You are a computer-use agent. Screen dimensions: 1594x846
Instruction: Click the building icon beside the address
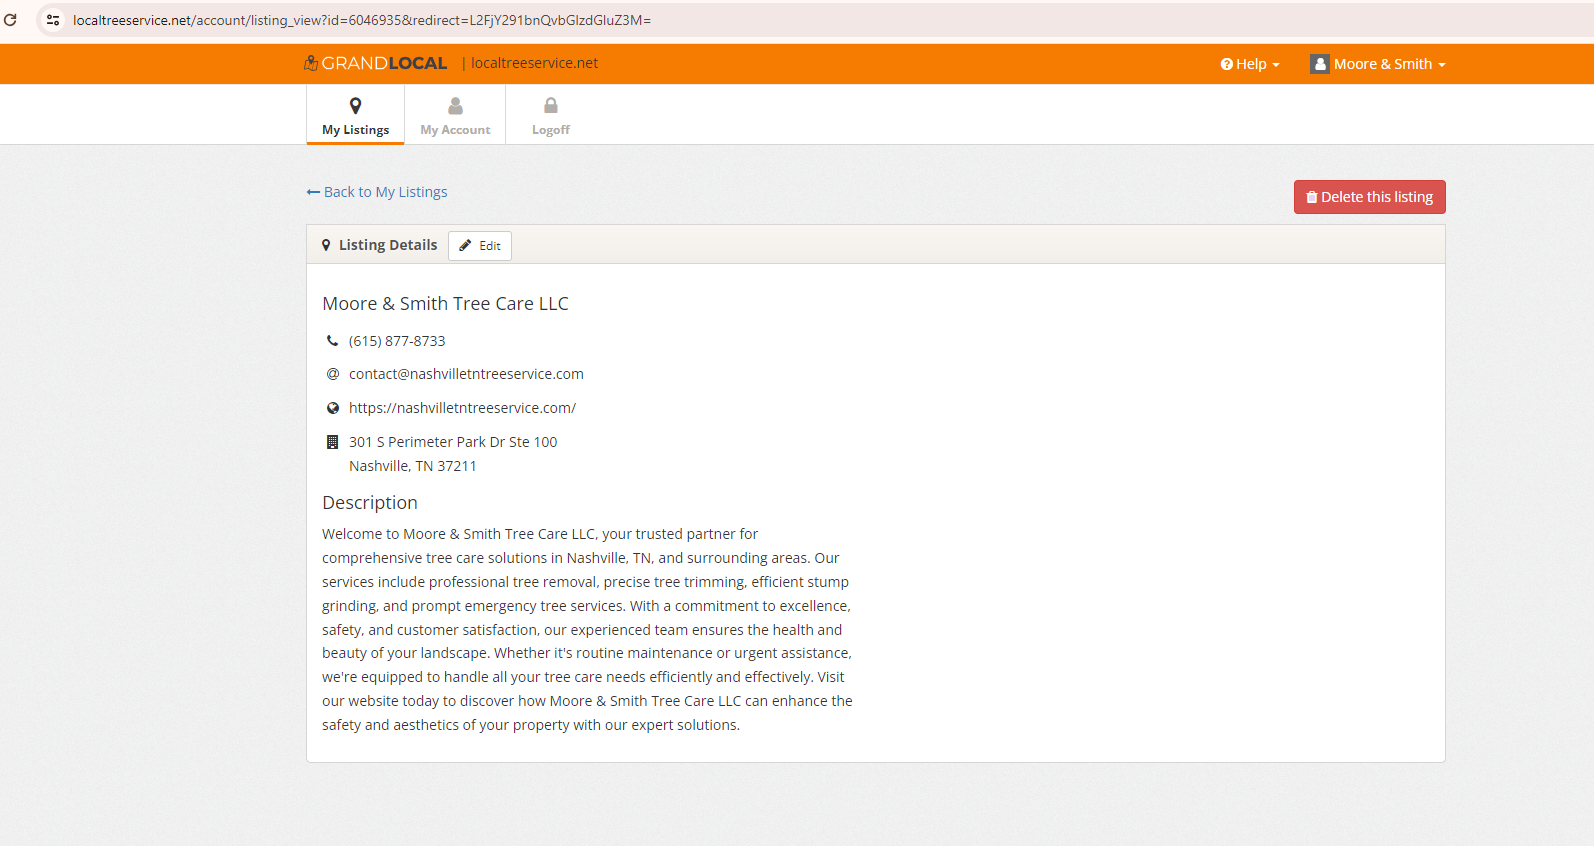coord(333,442)
